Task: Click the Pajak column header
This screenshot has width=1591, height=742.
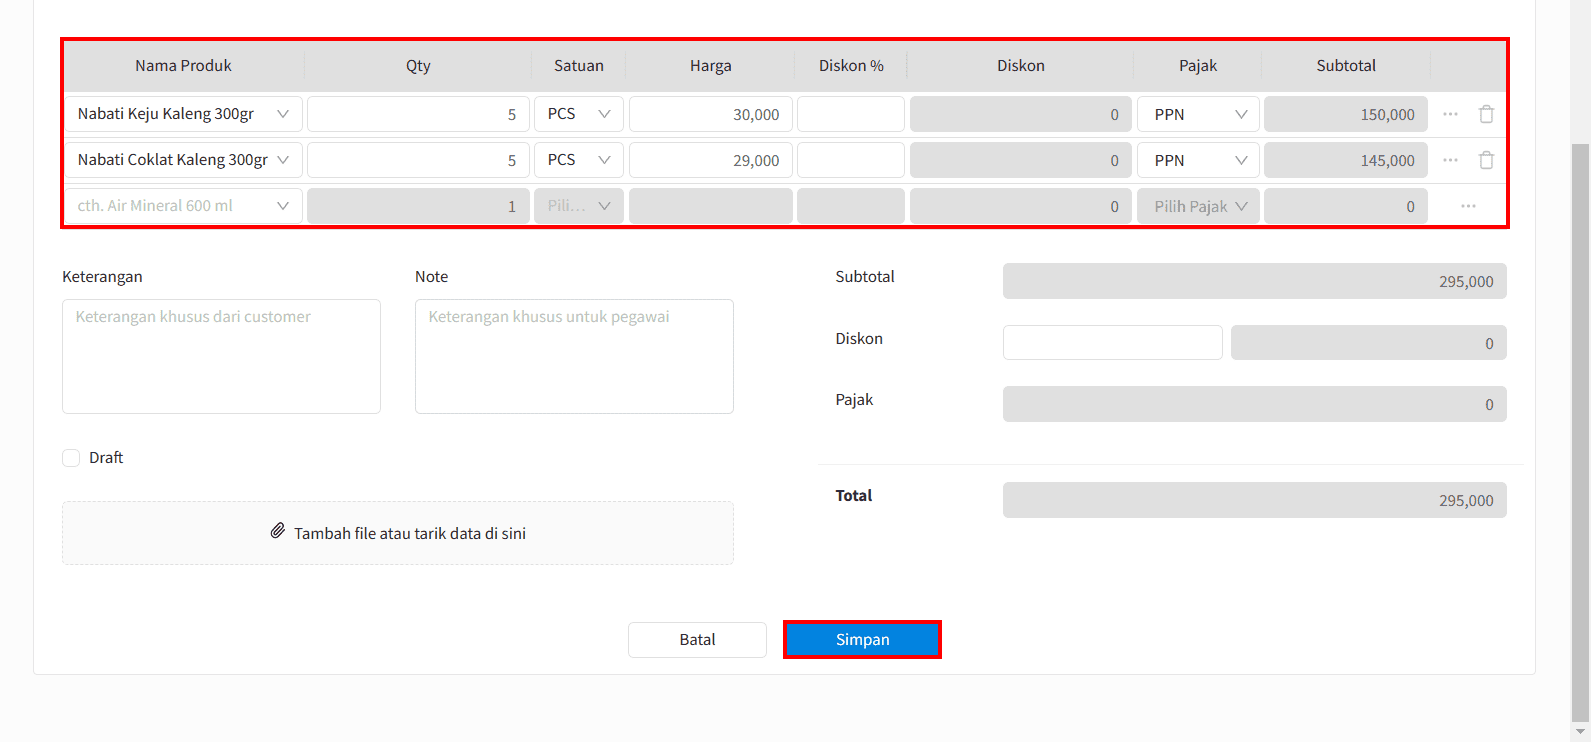Action: click(1198, 66)
